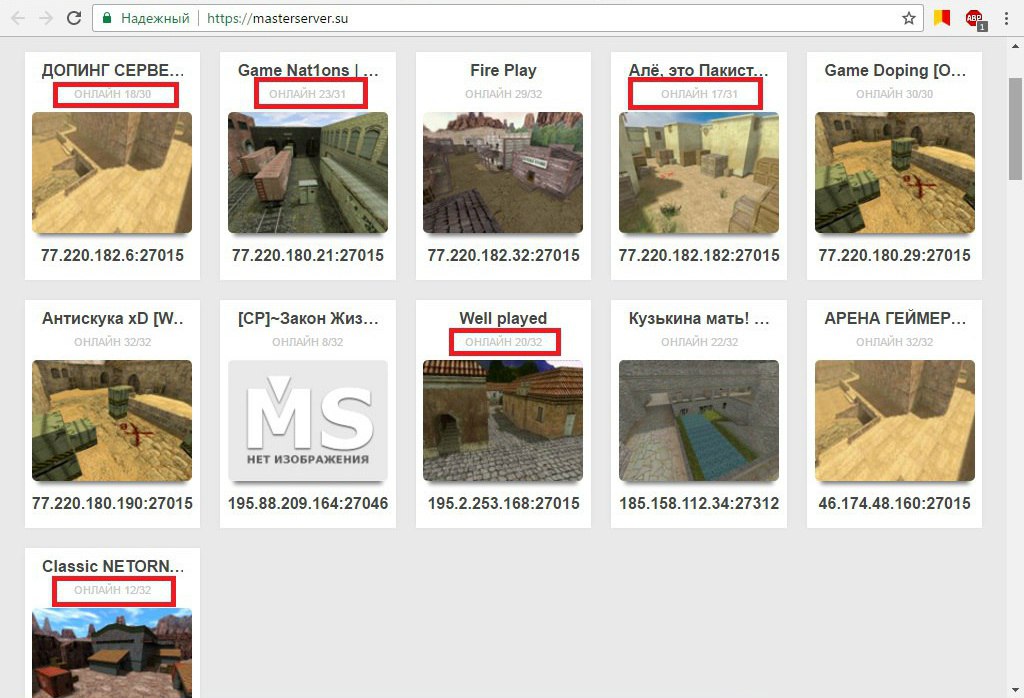Click the address 195.2.253.168:27015
The width and height of the screenshot is (1024, 698).
pos(504,503)
